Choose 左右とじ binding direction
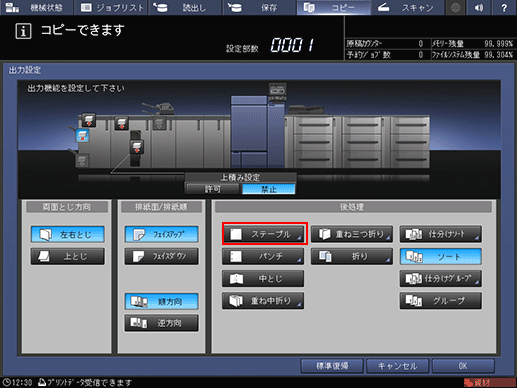Image resolution: width=517 pixels, height=388 pixels. [68, 234]
